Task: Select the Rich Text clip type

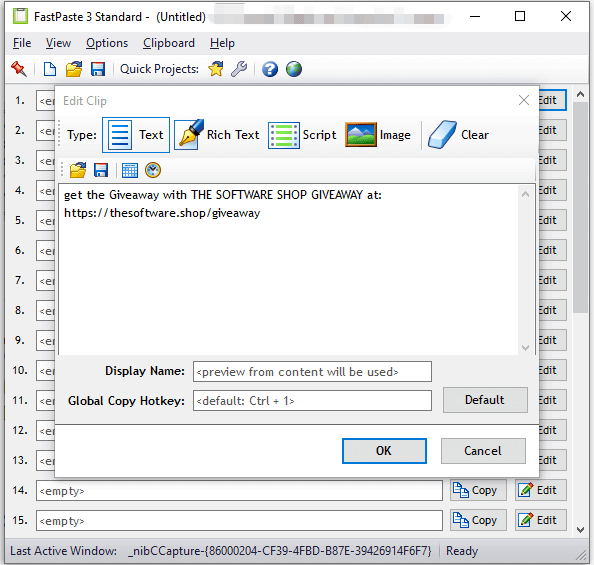Action: coord(217,135)
